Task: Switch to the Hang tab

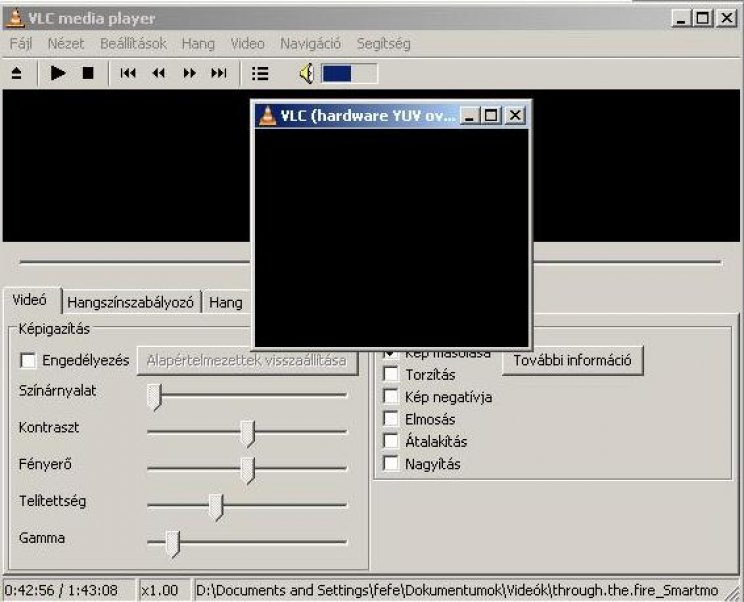Action: coord(226,303)
